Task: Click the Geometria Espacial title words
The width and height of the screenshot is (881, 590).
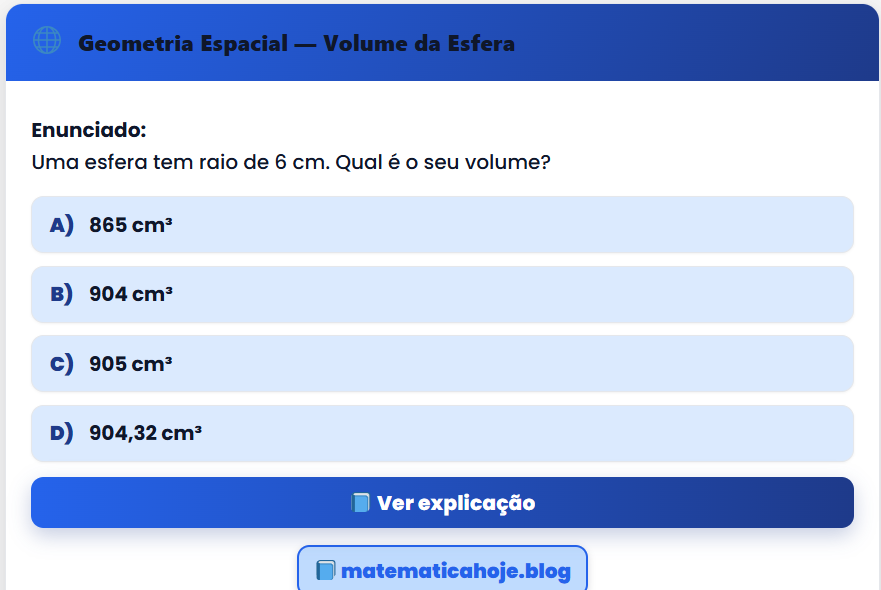Action: pos(181,44)
